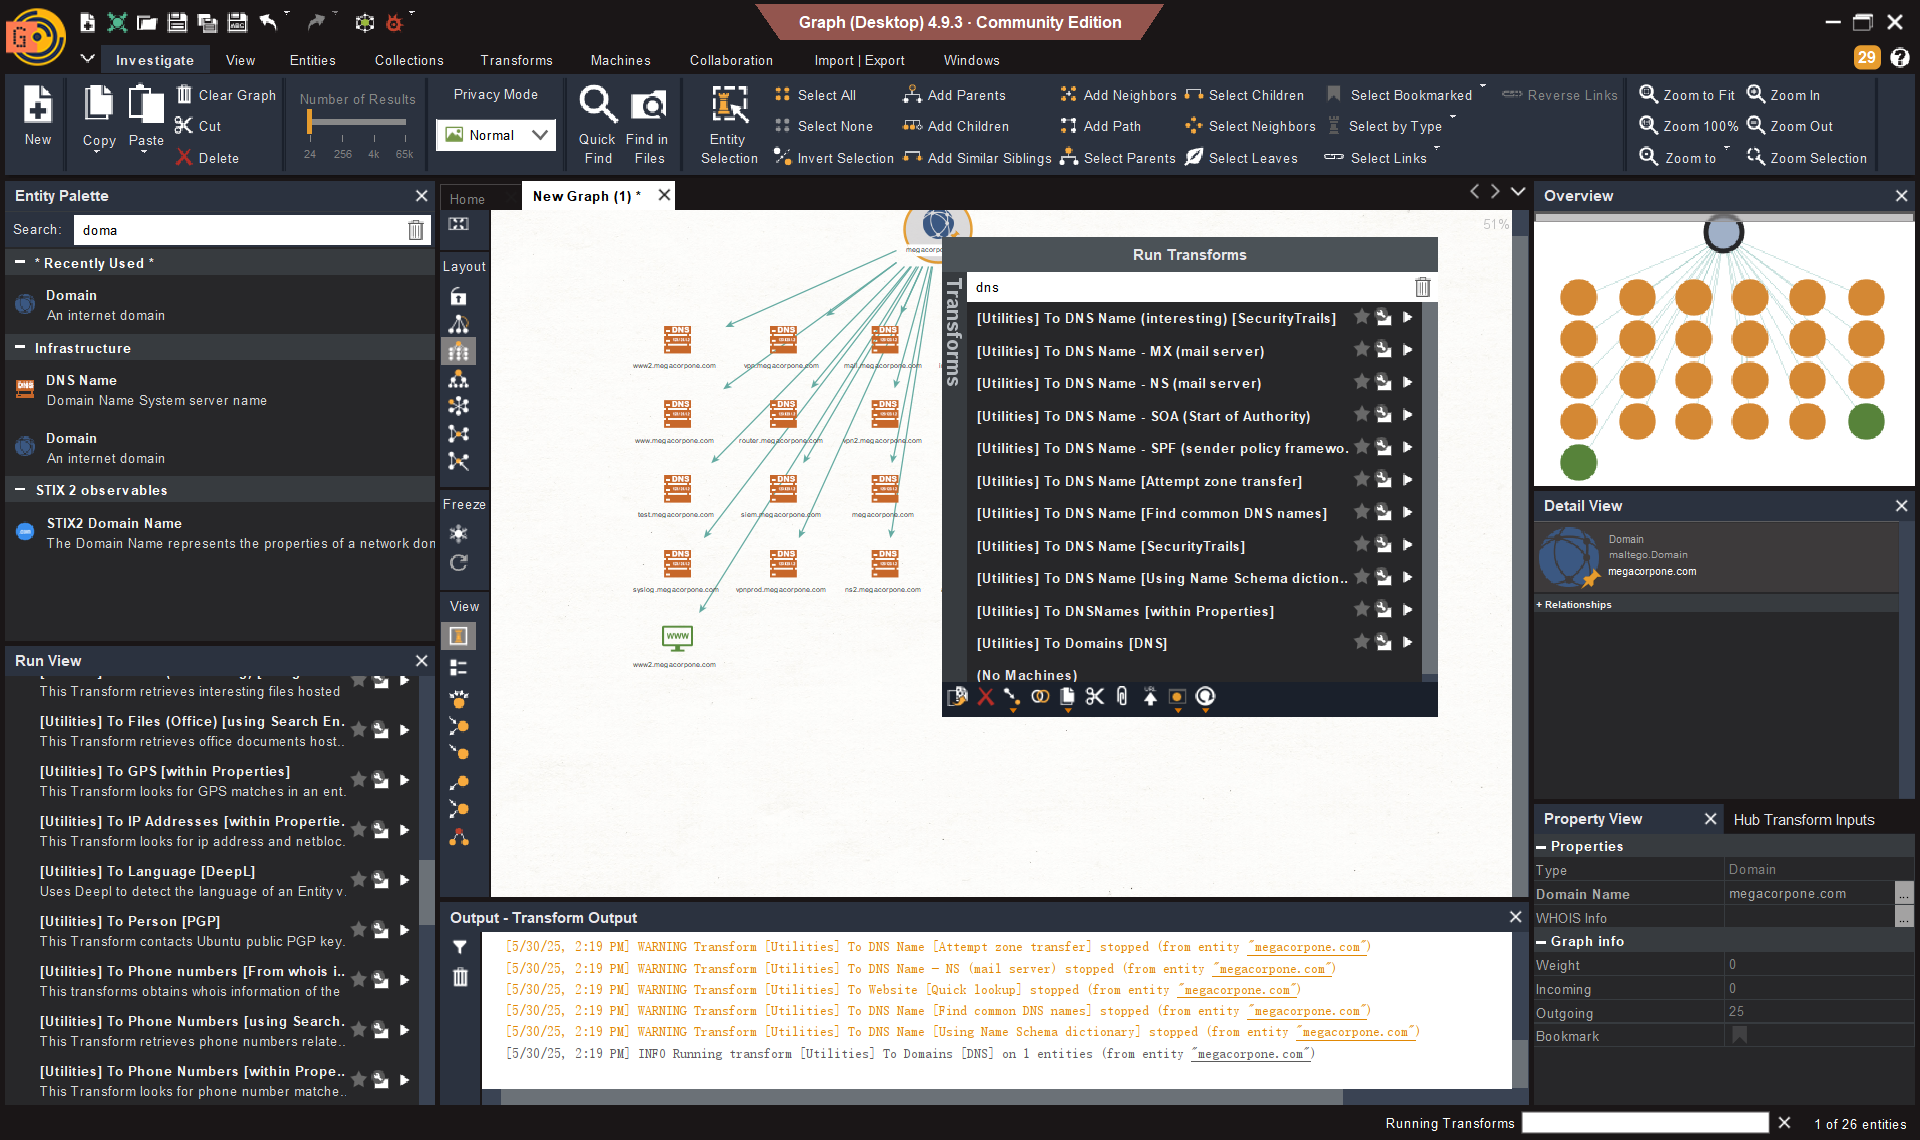Viewport: 1920px width, 1140px height.
Task: Click the New graph button in ribbon
Action: click(38, 116)
